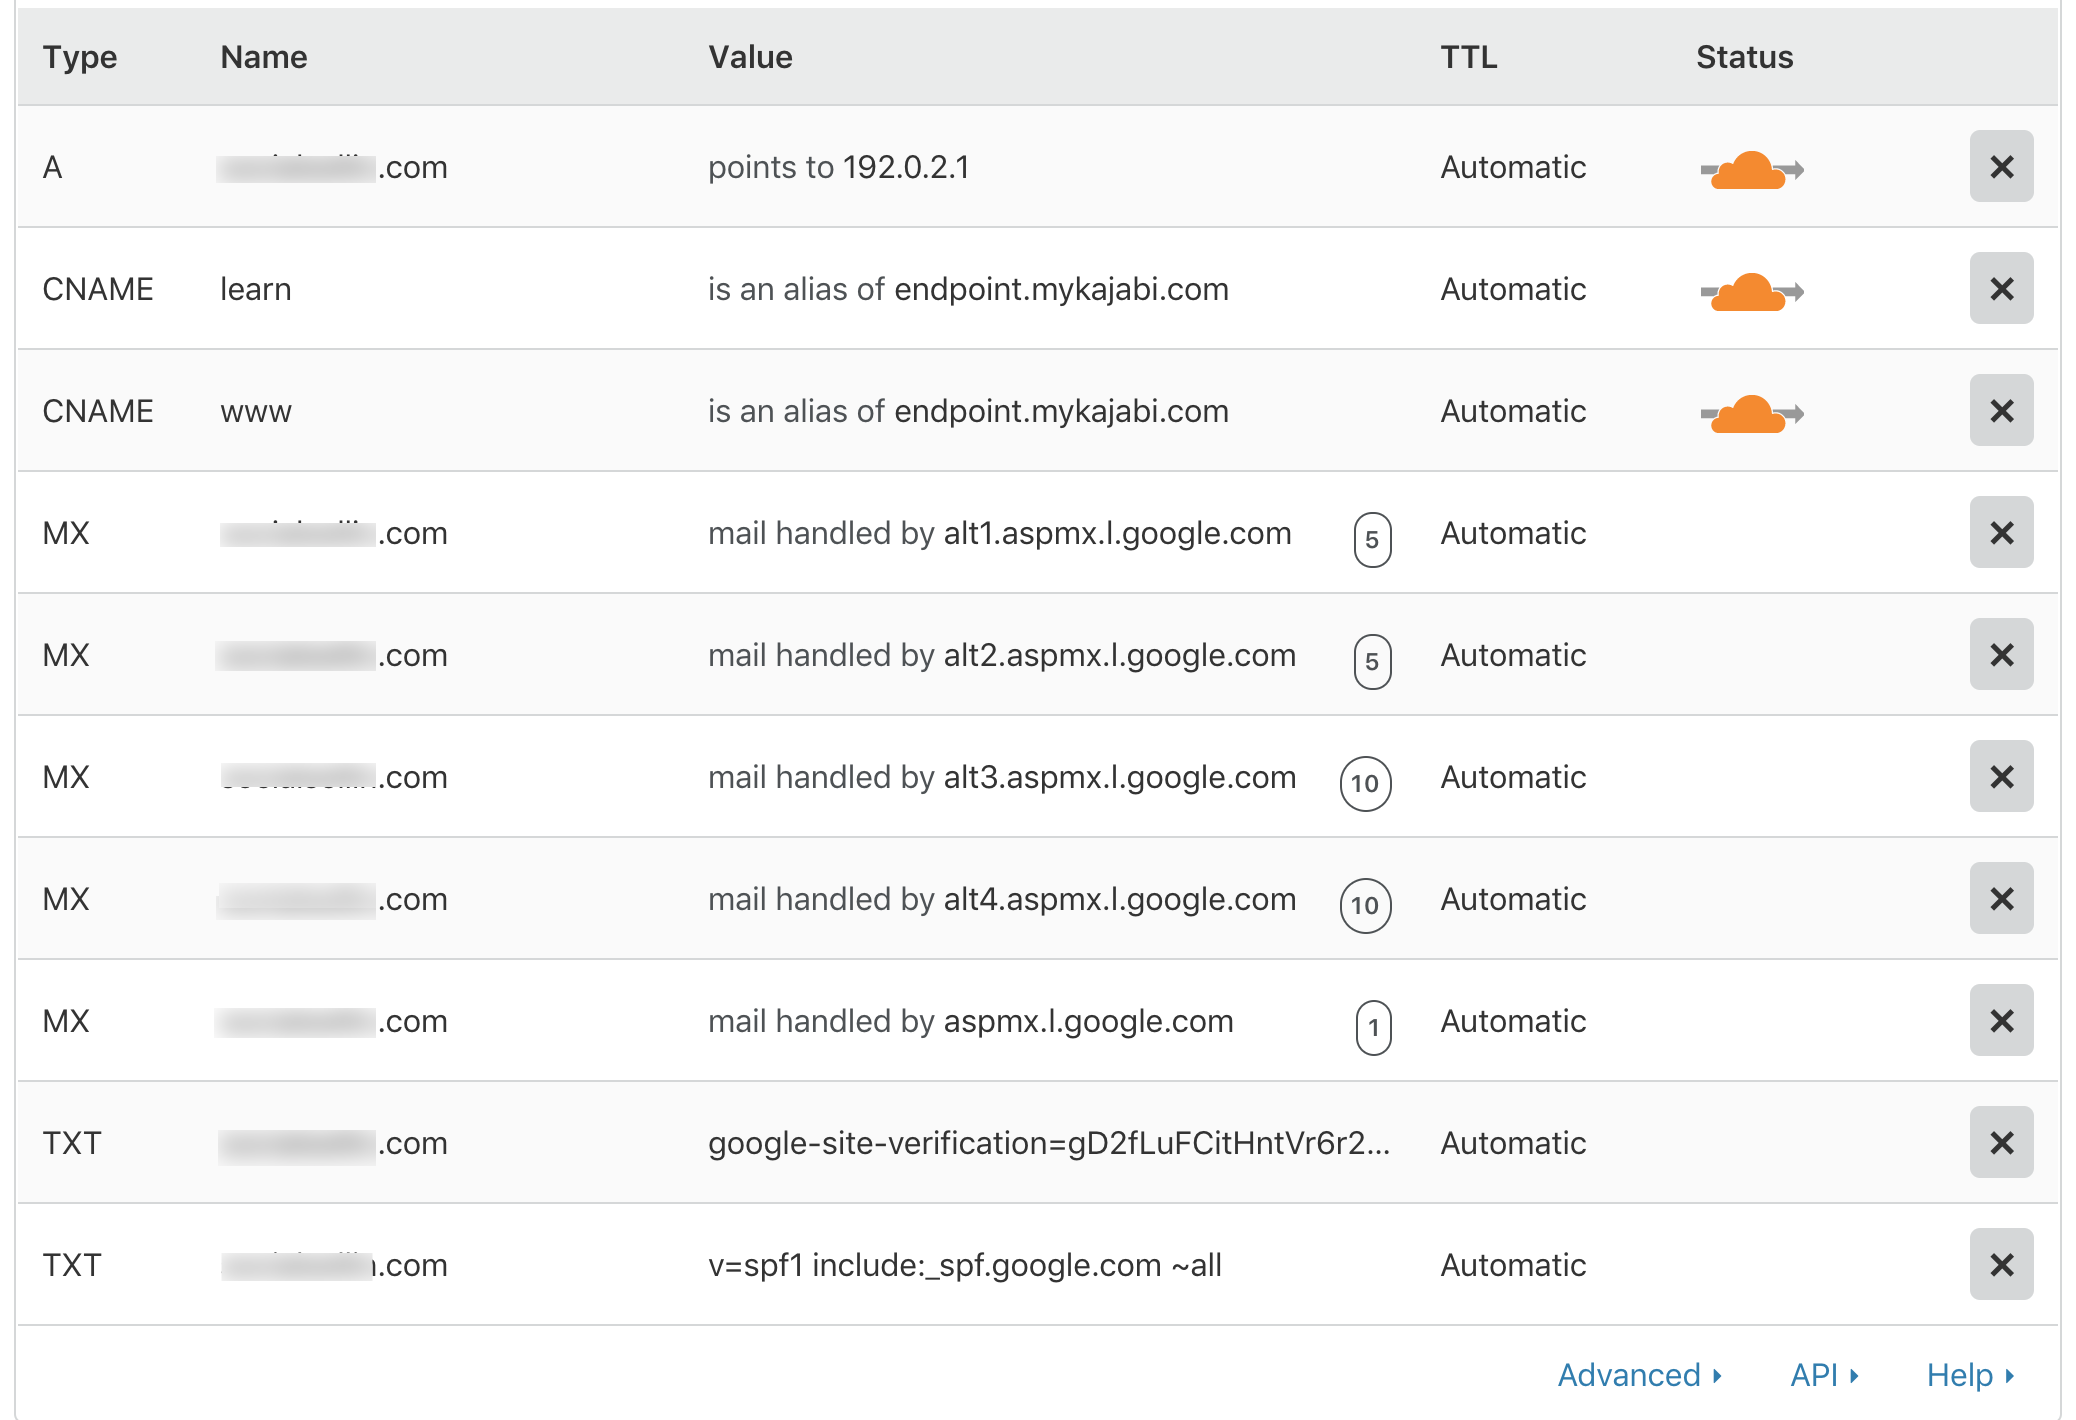The image size is (2076, 1420).
Task: Edit the learn record name
Action: click(x=256, y=289)
